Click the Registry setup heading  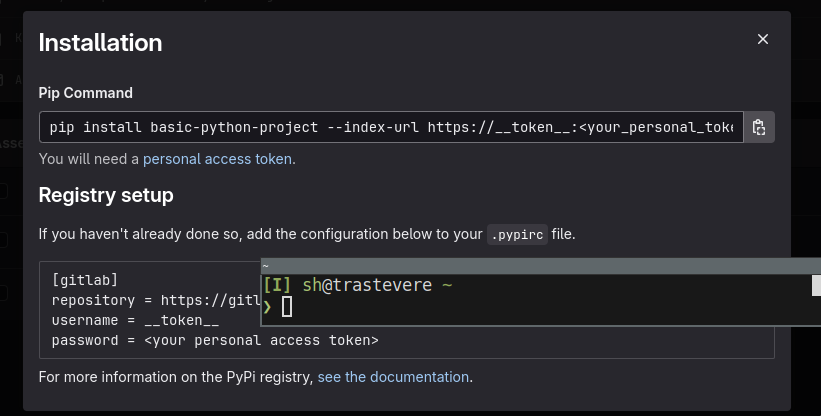tap(106, 195)
